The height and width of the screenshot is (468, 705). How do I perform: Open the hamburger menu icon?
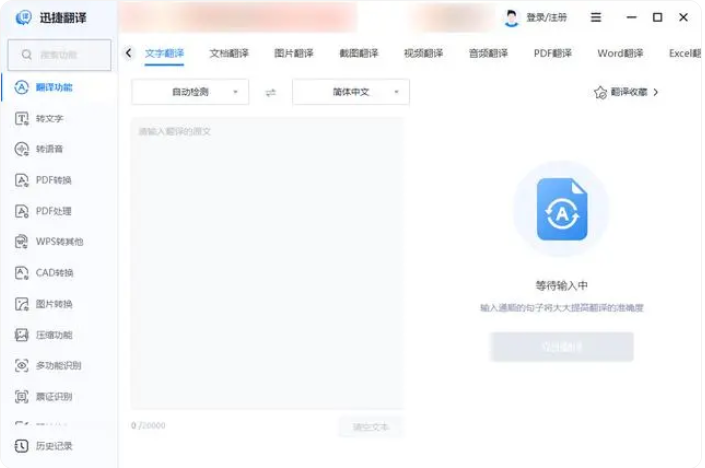coord(596,18)
